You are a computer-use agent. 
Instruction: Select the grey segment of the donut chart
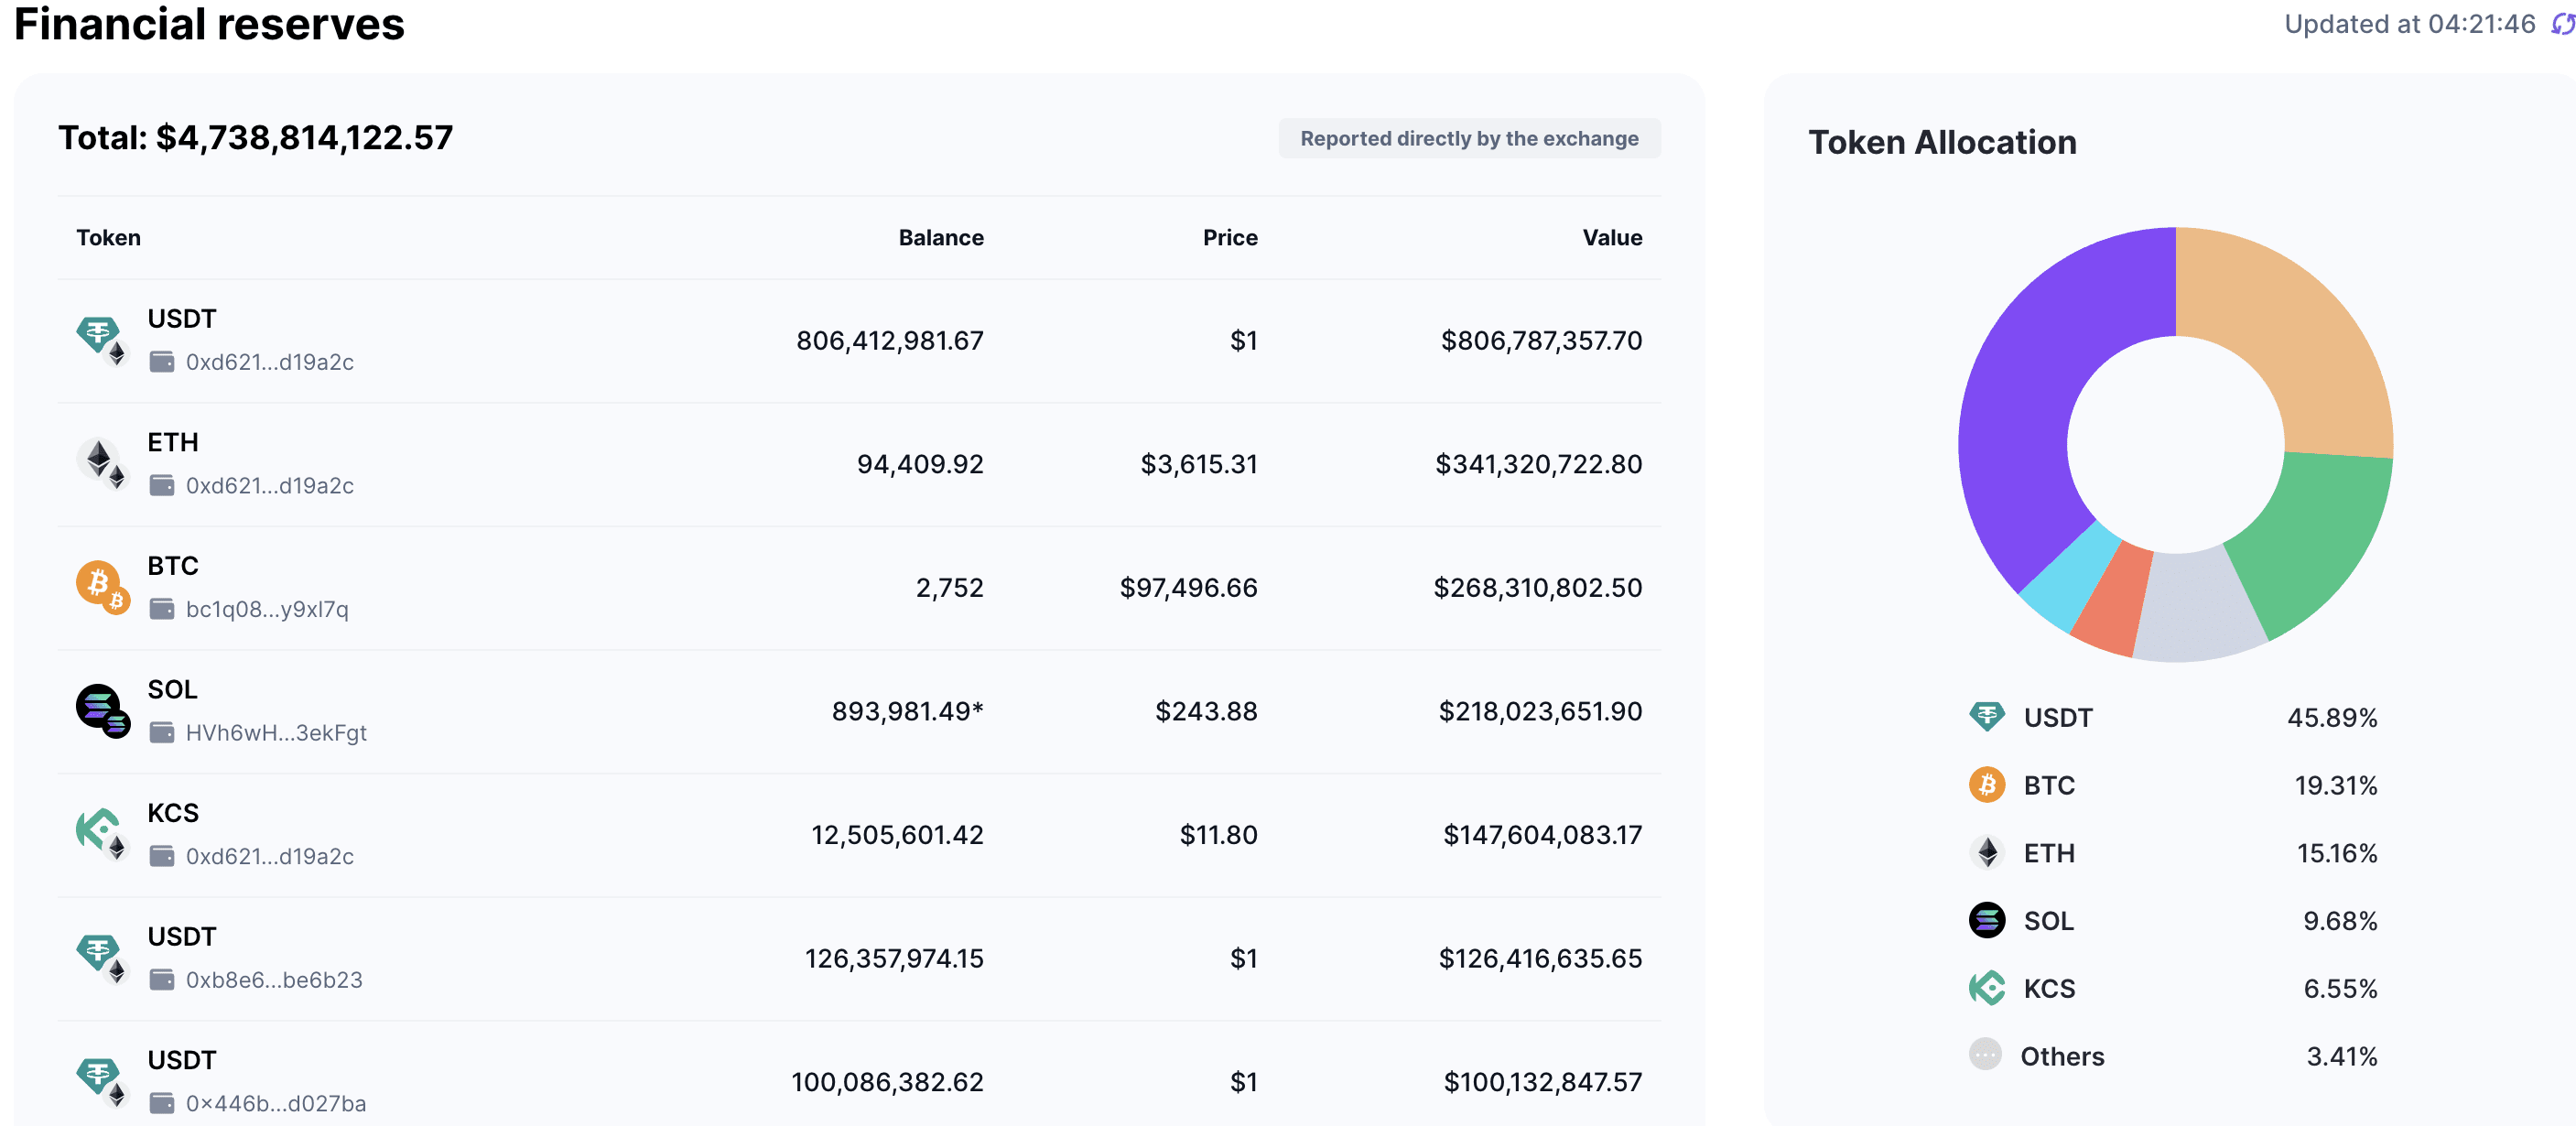tap(2197, 607)
